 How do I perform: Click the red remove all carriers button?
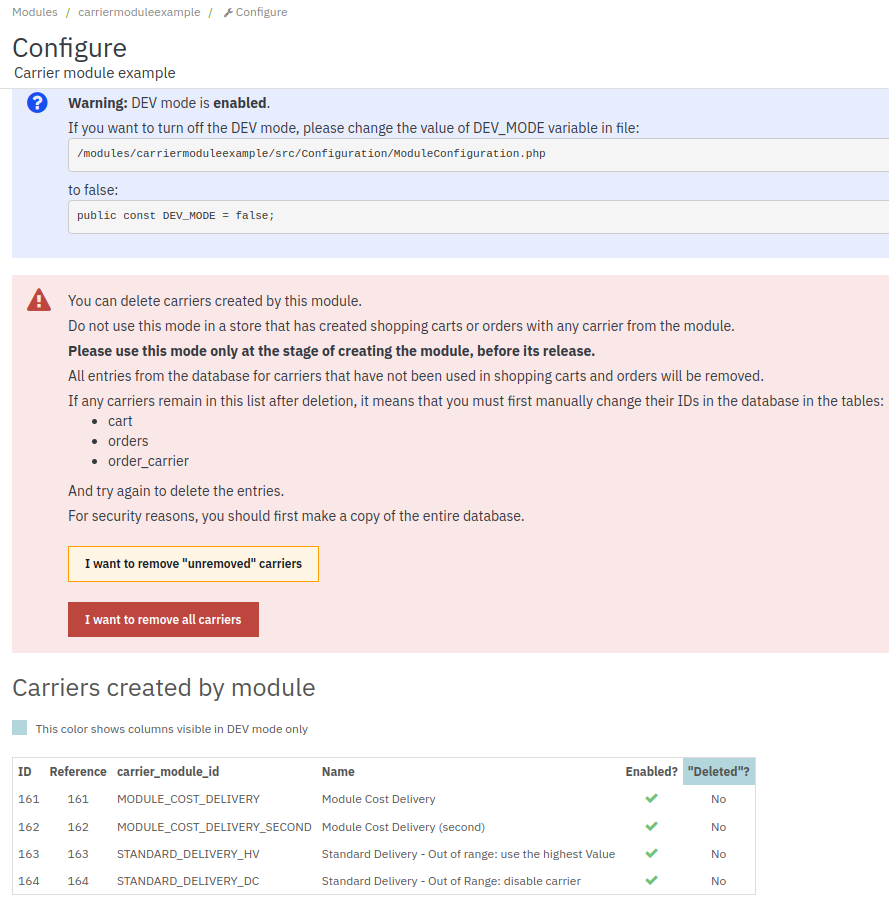click(x=163, y=619)
